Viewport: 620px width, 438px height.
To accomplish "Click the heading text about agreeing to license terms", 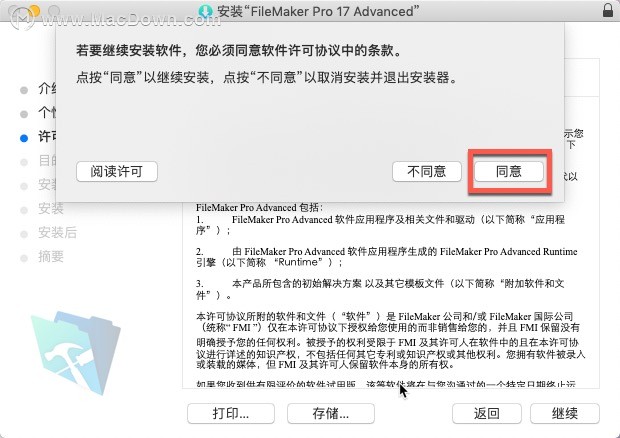I will (239, 50).
